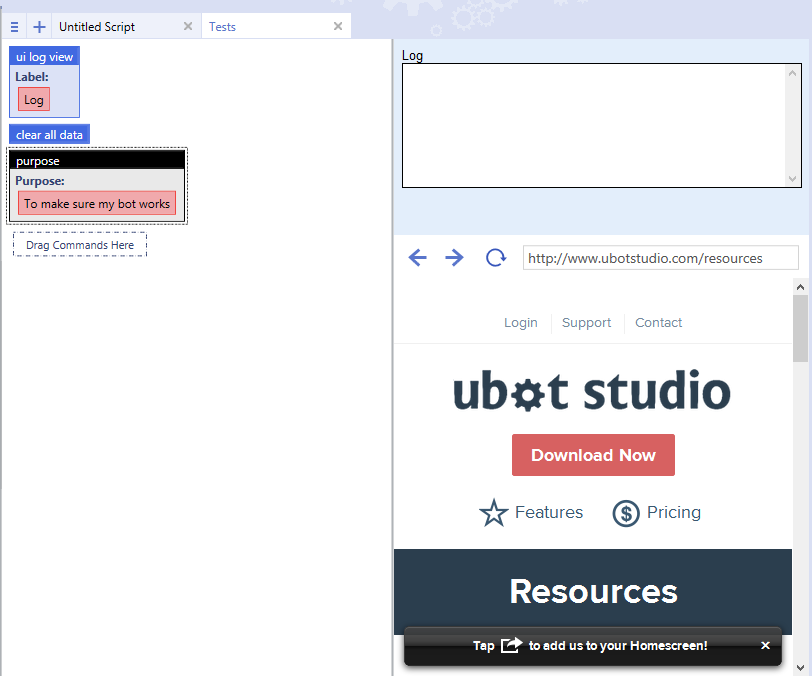Screen dimensions: 812x676
Task: Click the share icon in the homescreen banner
Action: (511, 645)
